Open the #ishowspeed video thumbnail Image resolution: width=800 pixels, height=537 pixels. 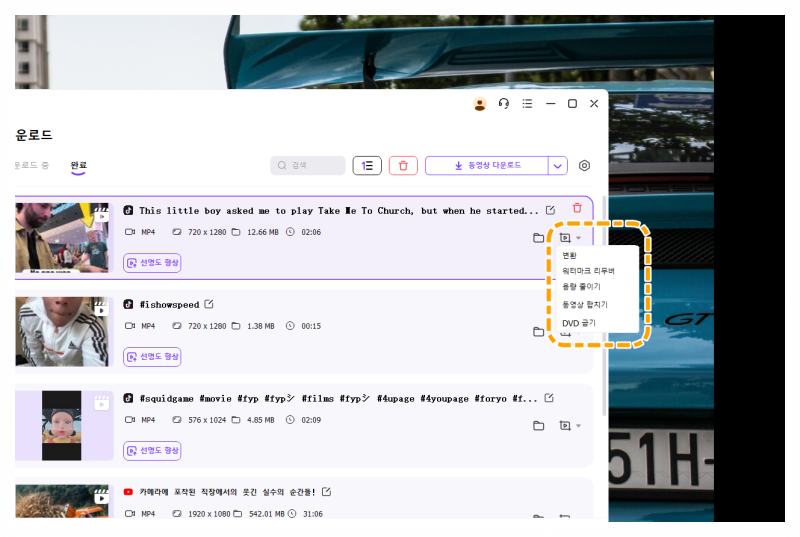click(62, 331)
